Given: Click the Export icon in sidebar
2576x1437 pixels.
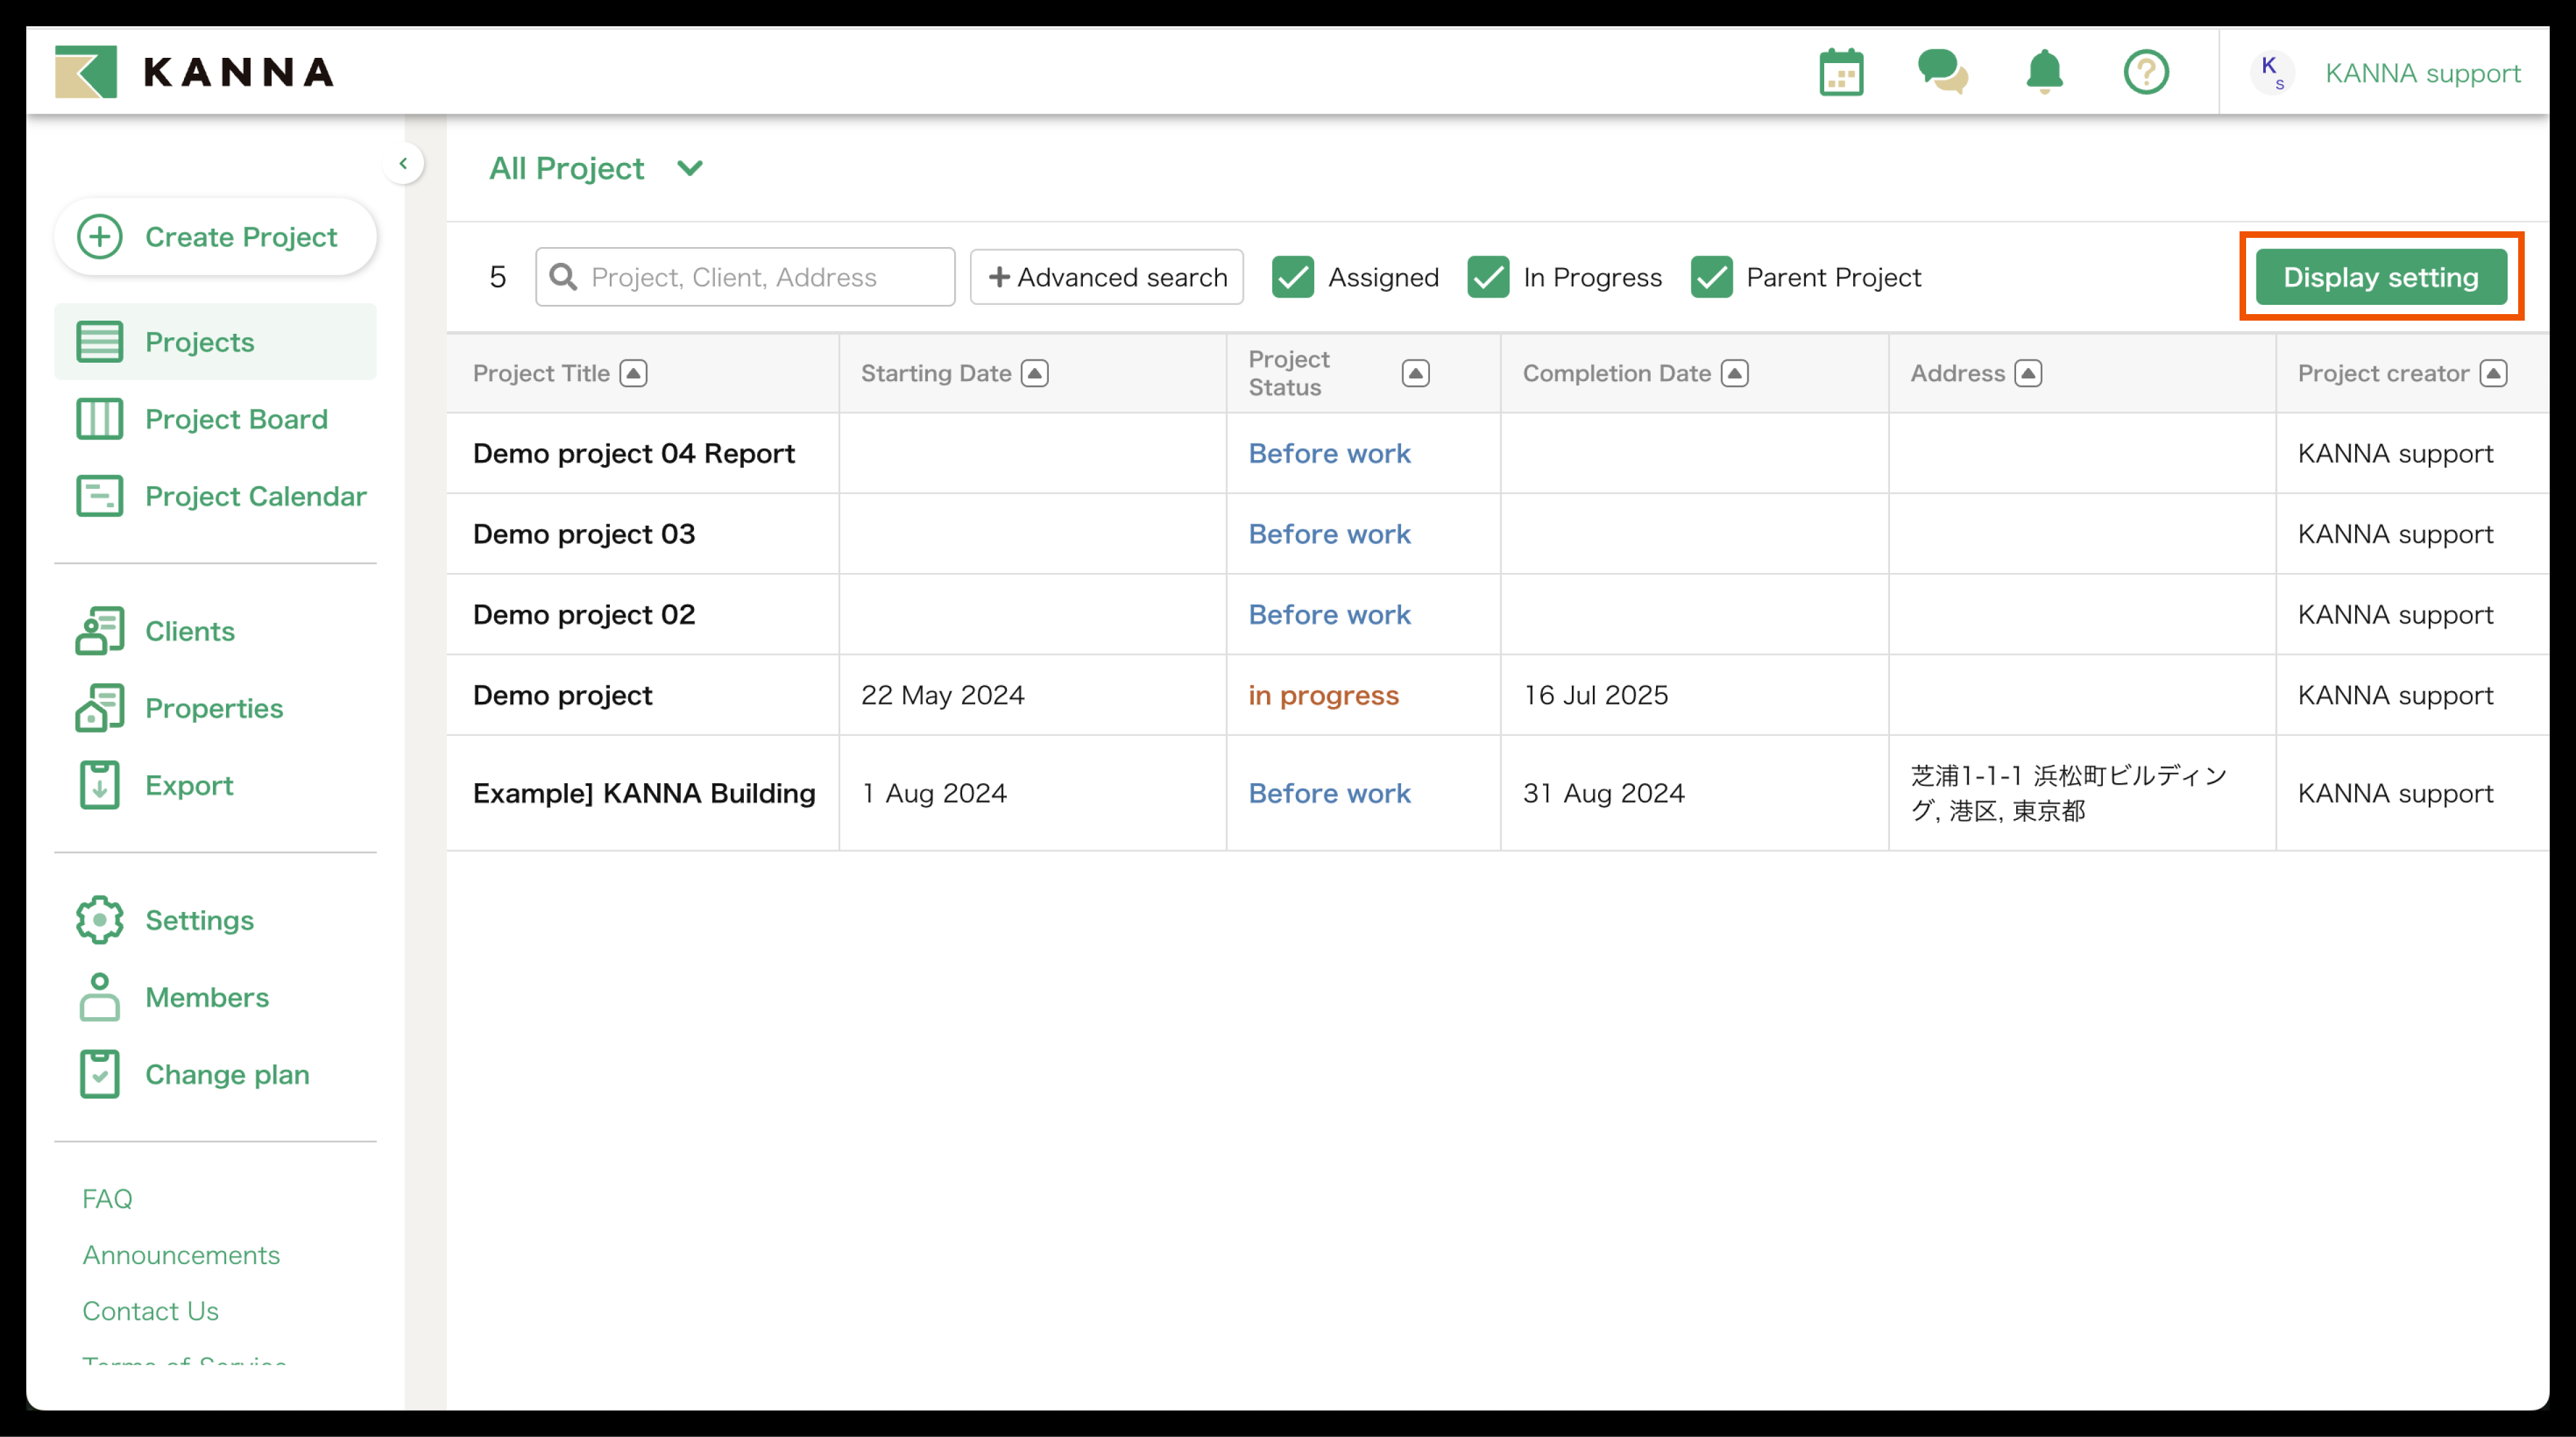Looking at the screenshot, I should [100, 785].
